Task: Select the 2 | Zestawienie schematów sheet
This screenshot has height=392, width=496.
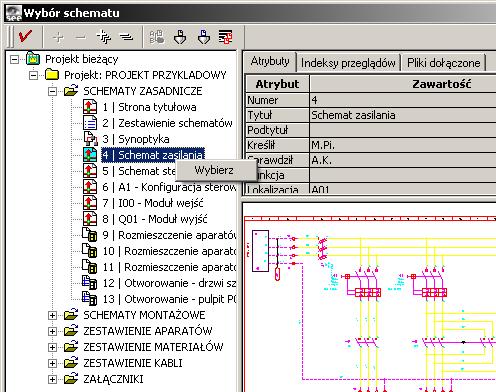Action: tap(167, 123)
